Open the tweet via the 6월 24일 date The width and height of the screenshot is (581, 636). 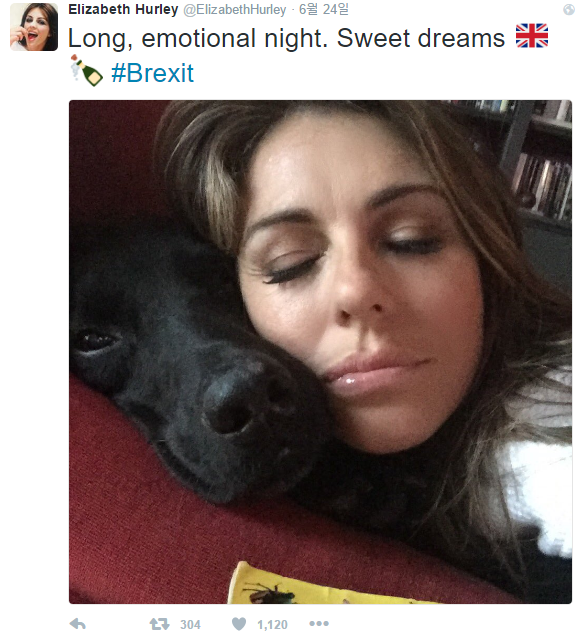(x=323, y=9)
